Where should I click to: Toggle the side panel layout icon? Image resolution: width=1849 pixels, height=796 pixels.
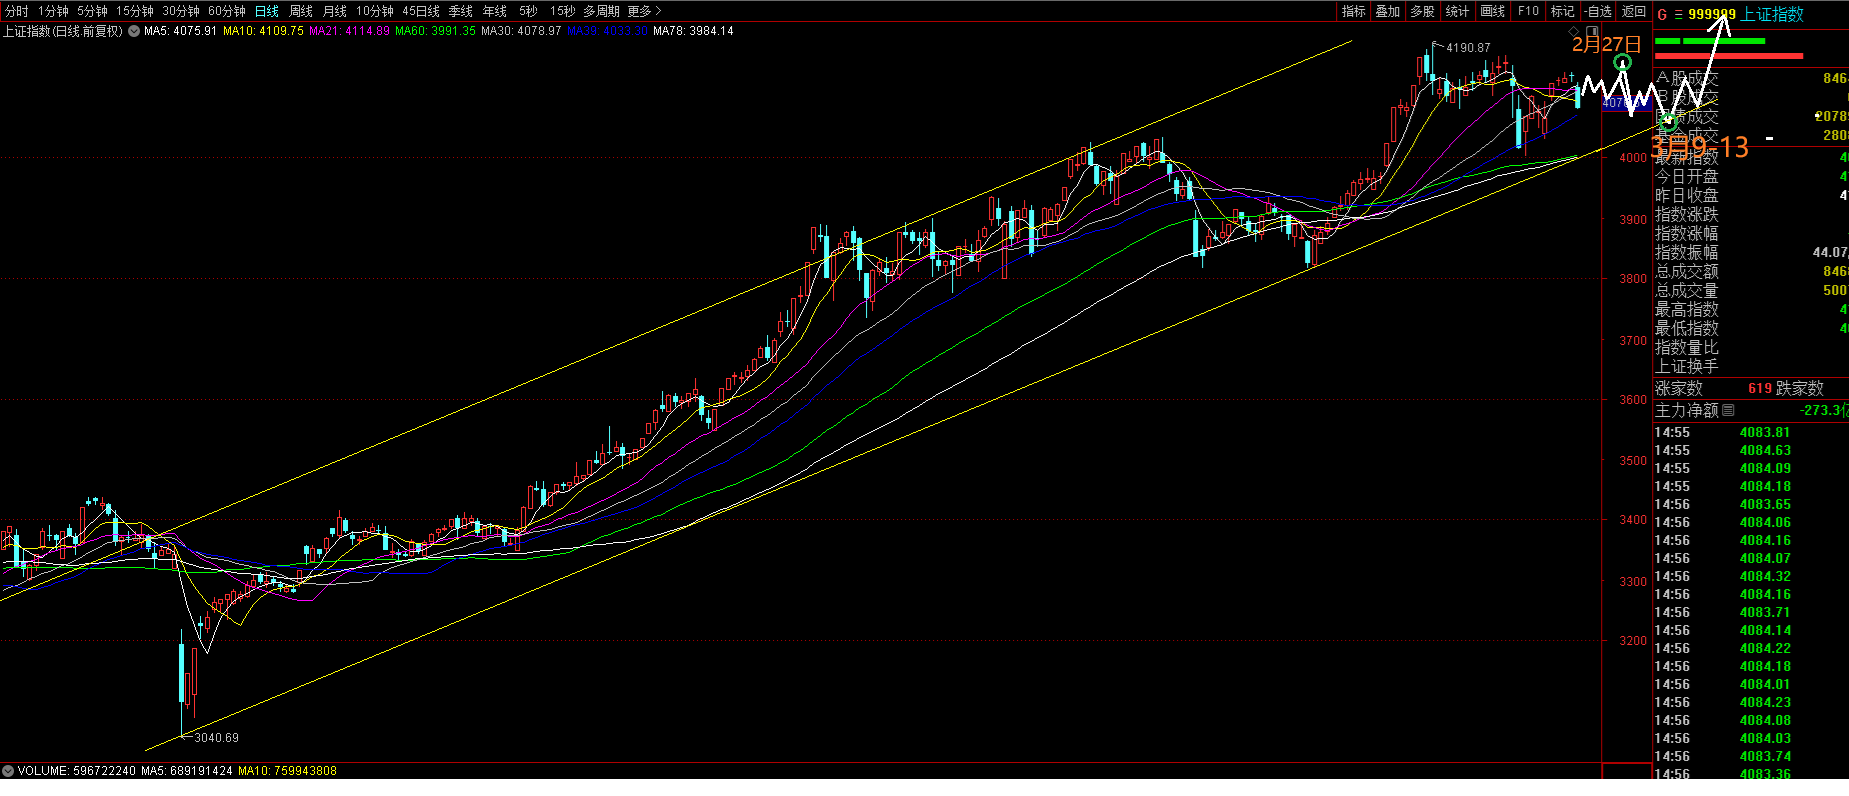tap(1591, 32)
